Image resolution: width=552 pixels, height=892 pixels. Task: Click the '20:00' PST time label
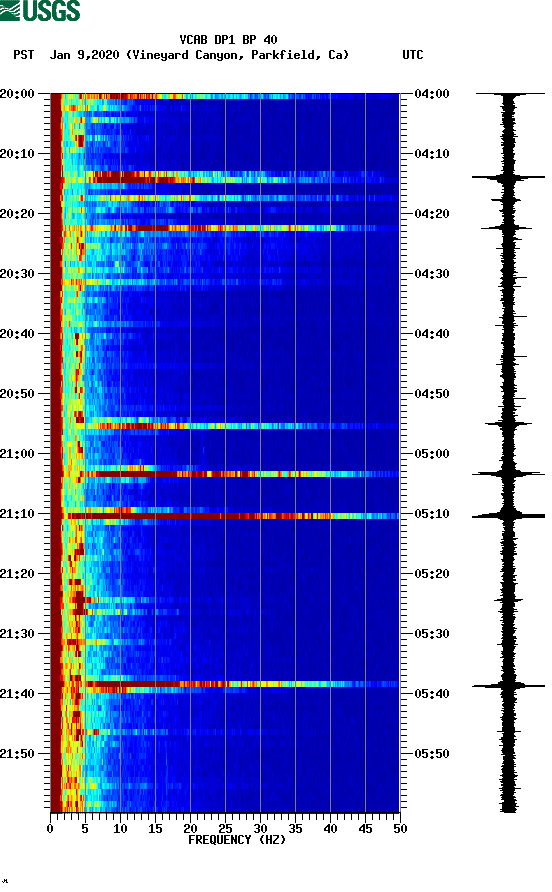pos(18,94)
